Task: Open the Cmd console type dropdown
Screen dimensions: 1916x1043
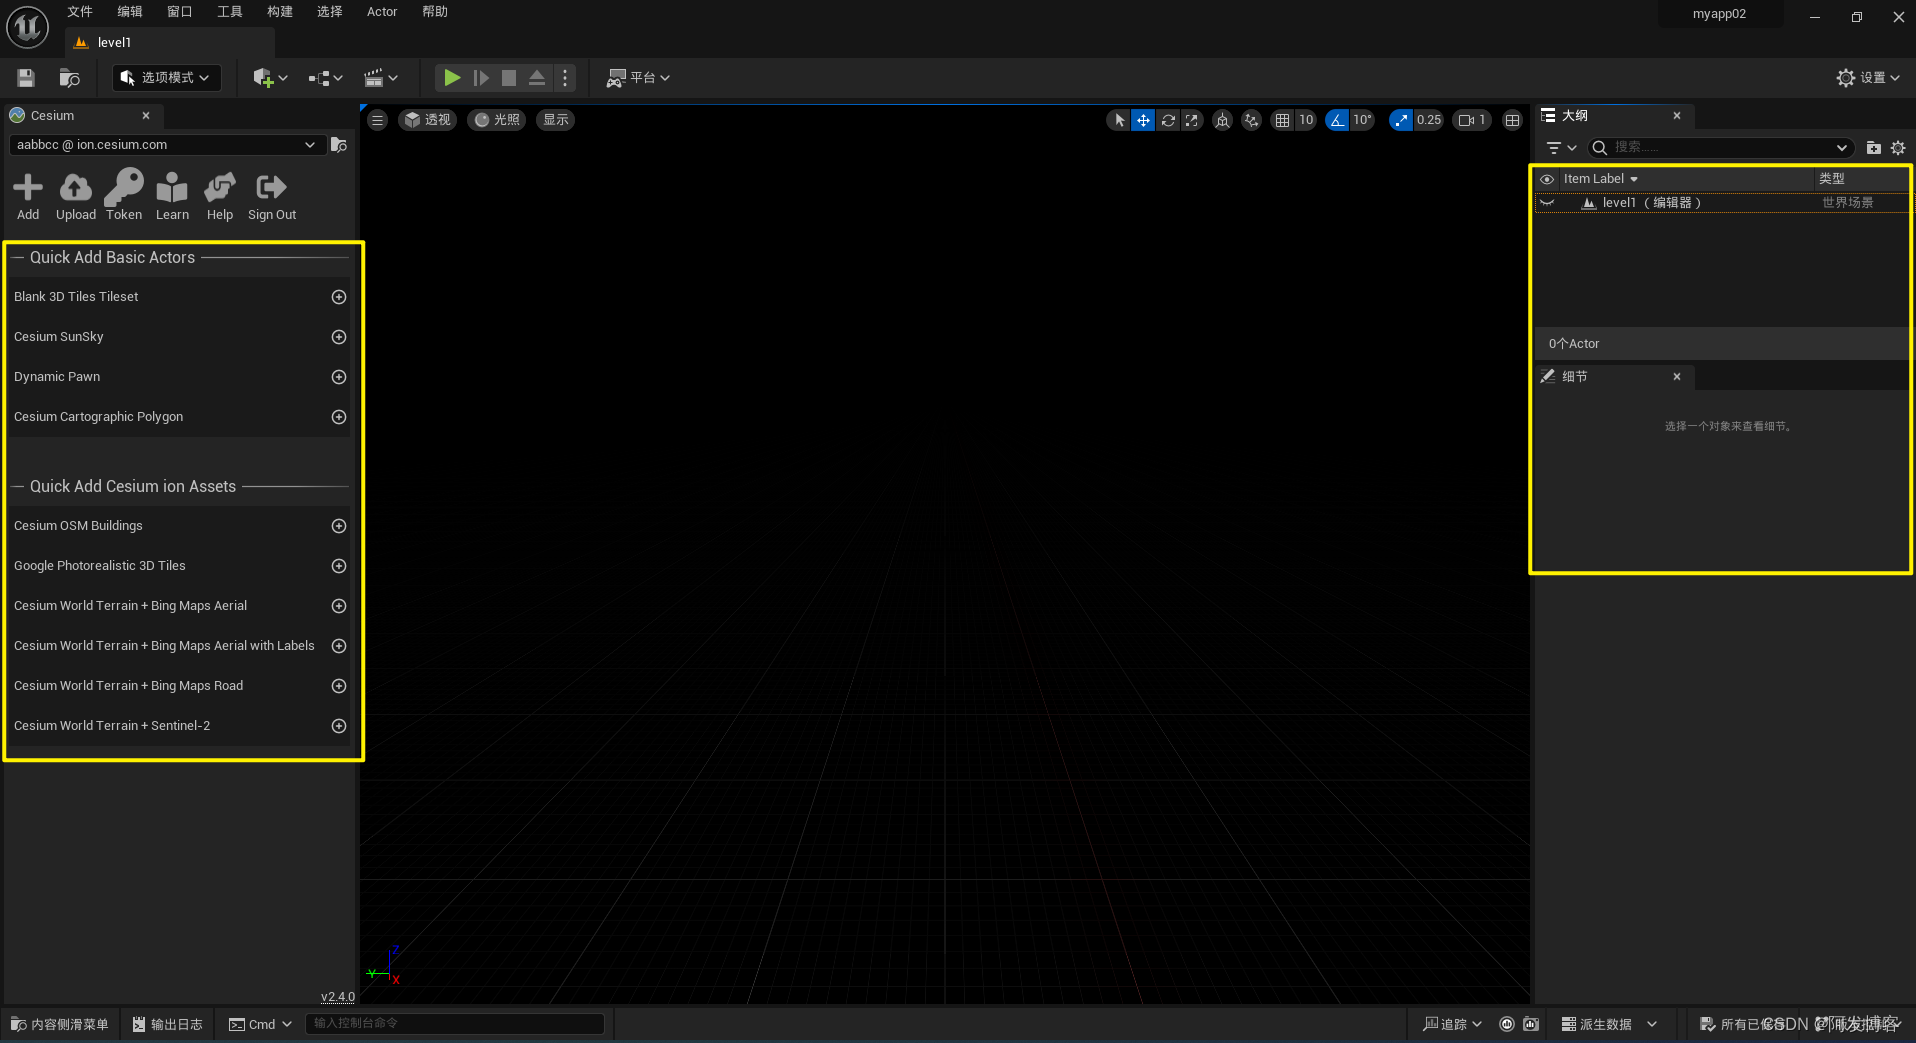Action: [x=260, y=1024]
